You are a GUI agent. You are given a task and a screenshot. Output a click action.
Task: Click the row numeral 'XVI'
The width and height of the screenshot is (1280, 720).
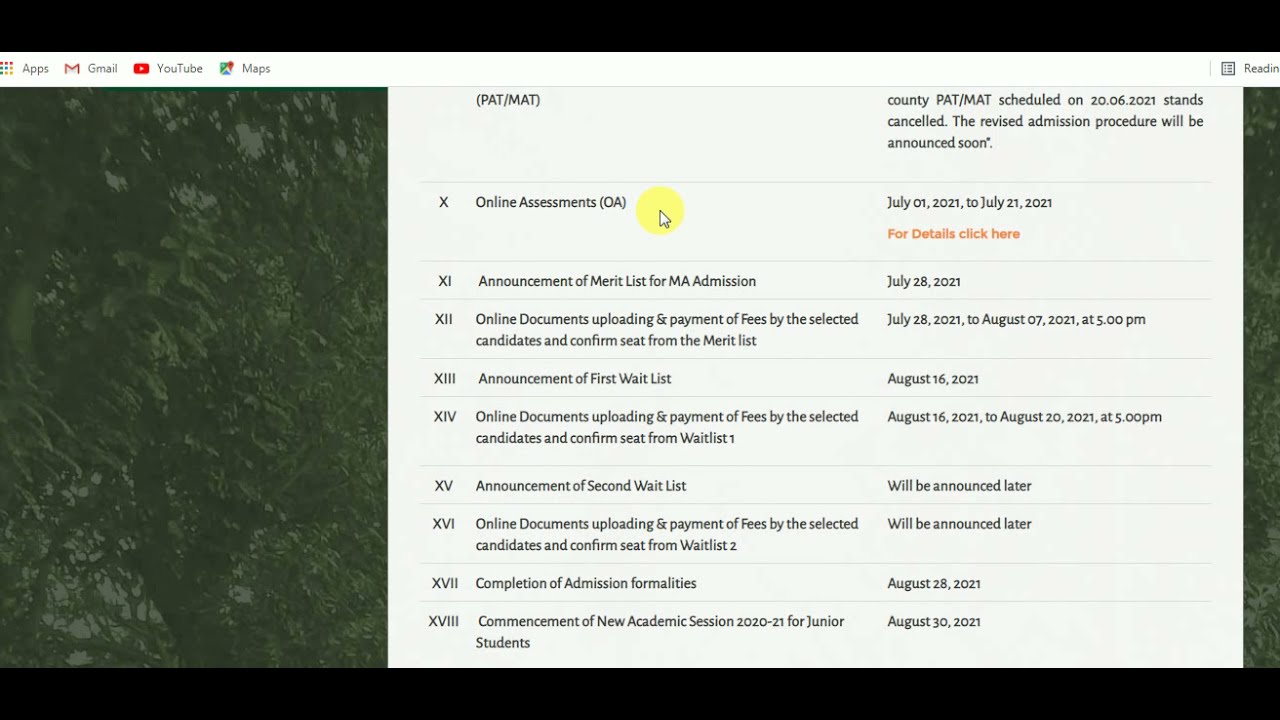click(x=444, y=523)
